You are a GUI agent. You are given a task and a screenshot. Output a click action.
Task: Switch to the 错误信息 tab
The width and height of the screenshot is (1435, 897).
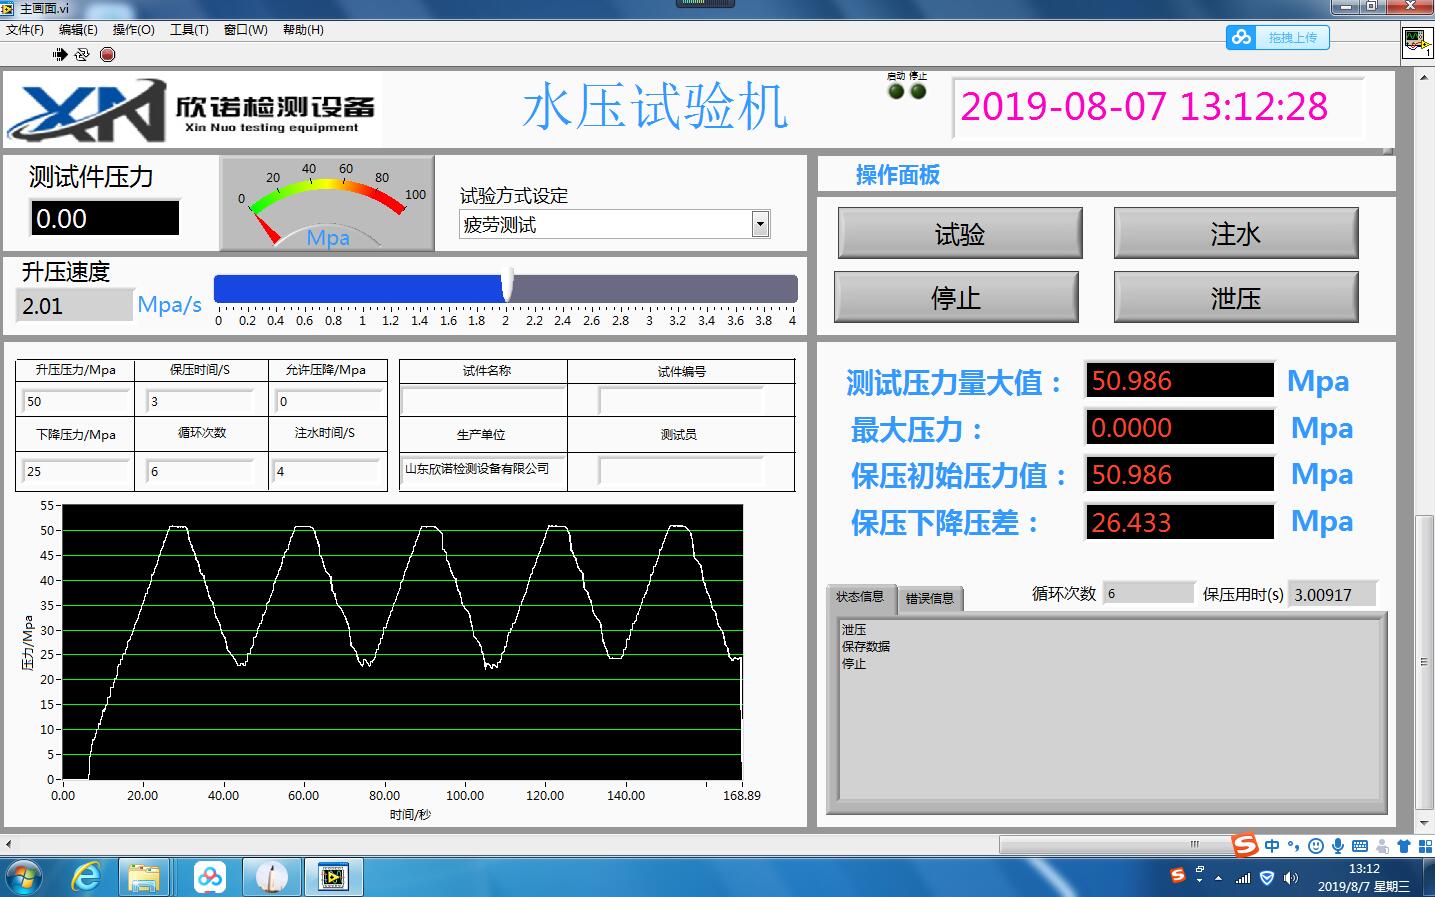(x=929, y=598)
